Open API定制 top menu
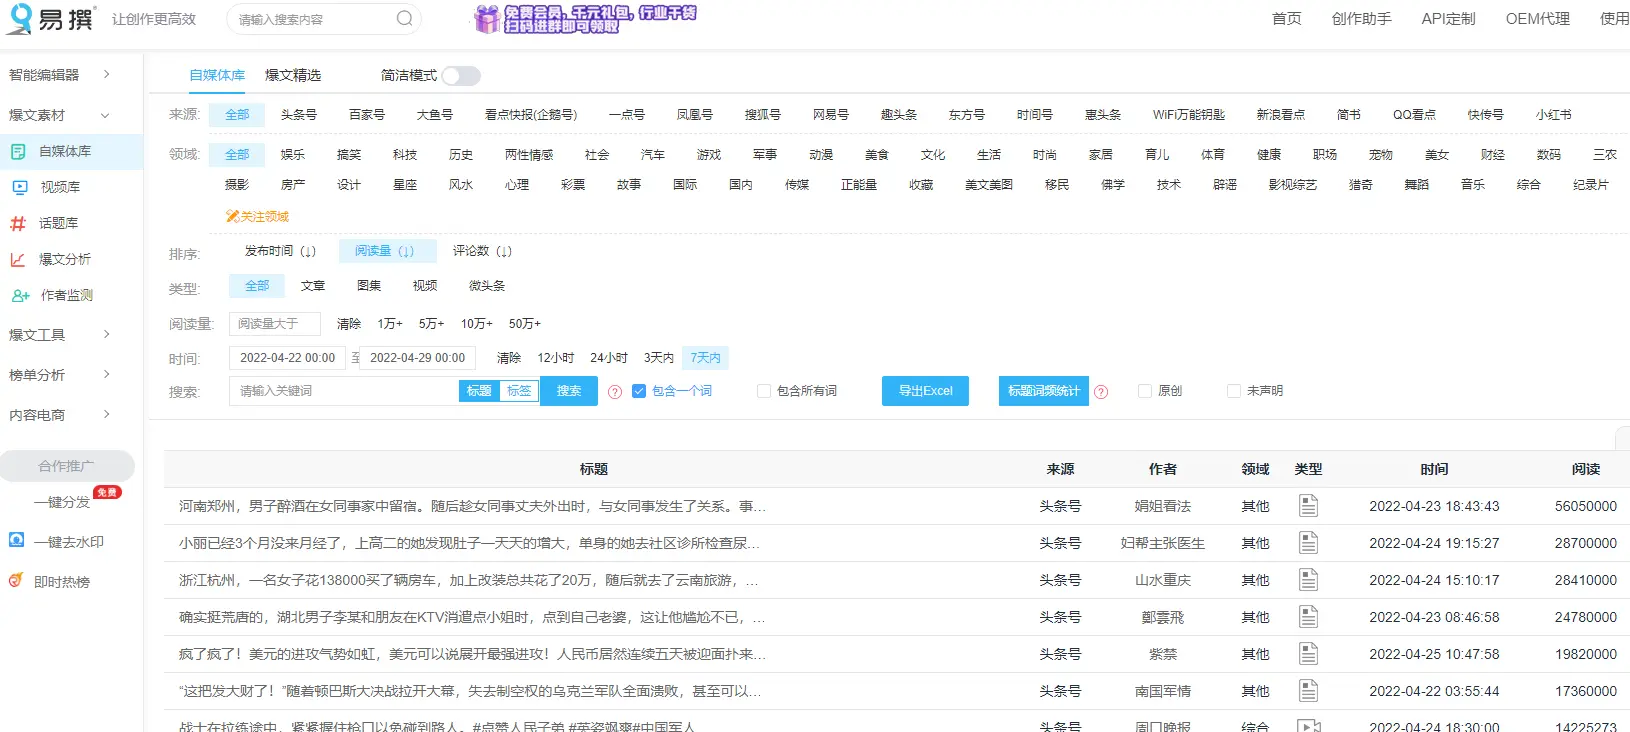Image resolution: width=1630 pixels, height=732 pixels. [1449, 19]
